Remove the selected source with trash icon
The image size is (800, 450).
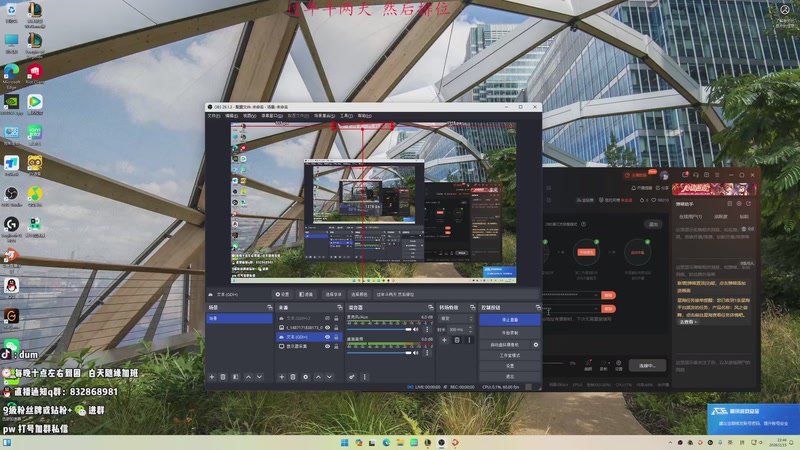click(x=293, y=377)
